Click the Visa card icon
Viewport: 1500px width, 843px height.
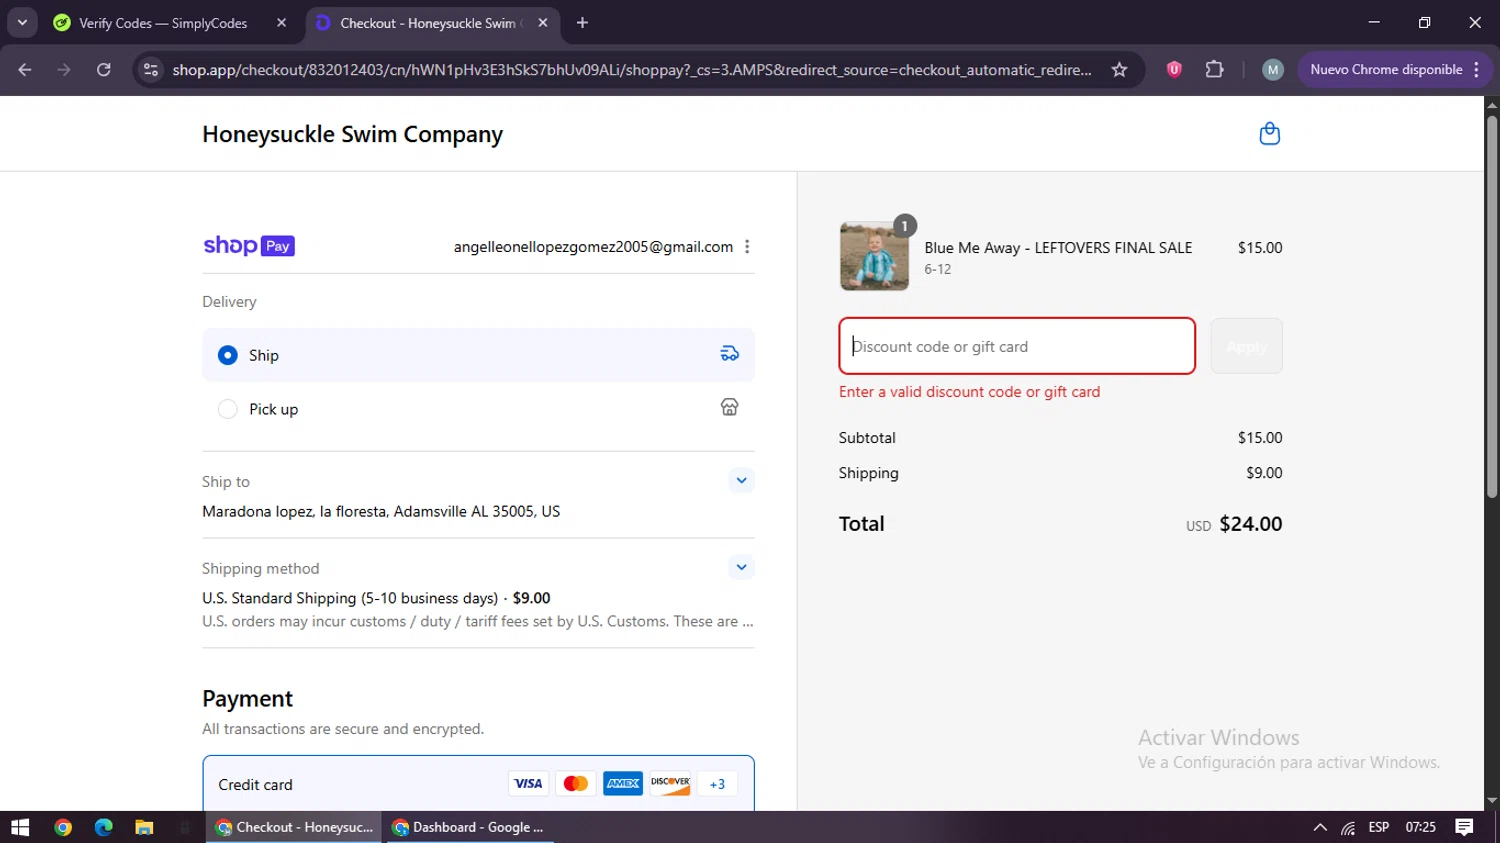pos(528,784)
